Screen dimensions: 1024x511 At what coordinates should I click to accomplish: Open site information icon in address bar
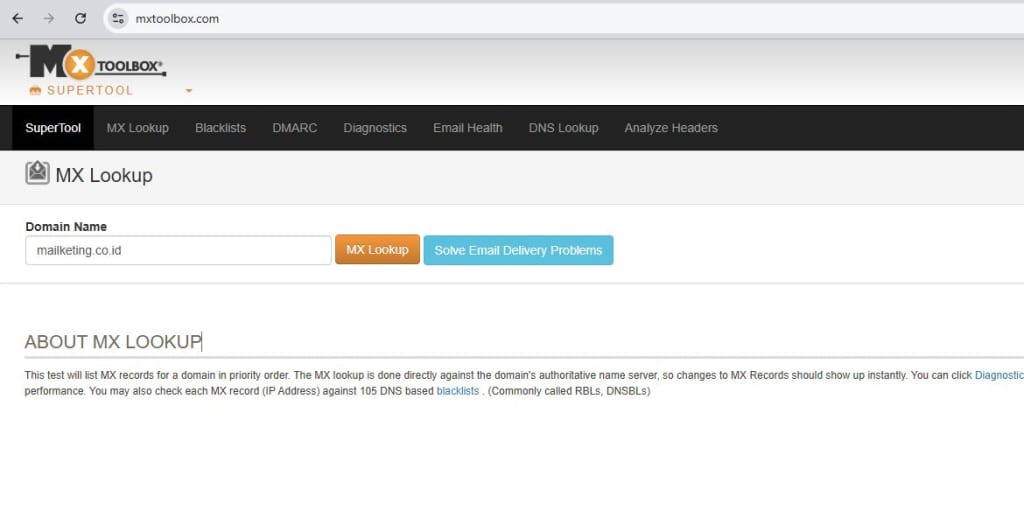click(x=119, y=18)
